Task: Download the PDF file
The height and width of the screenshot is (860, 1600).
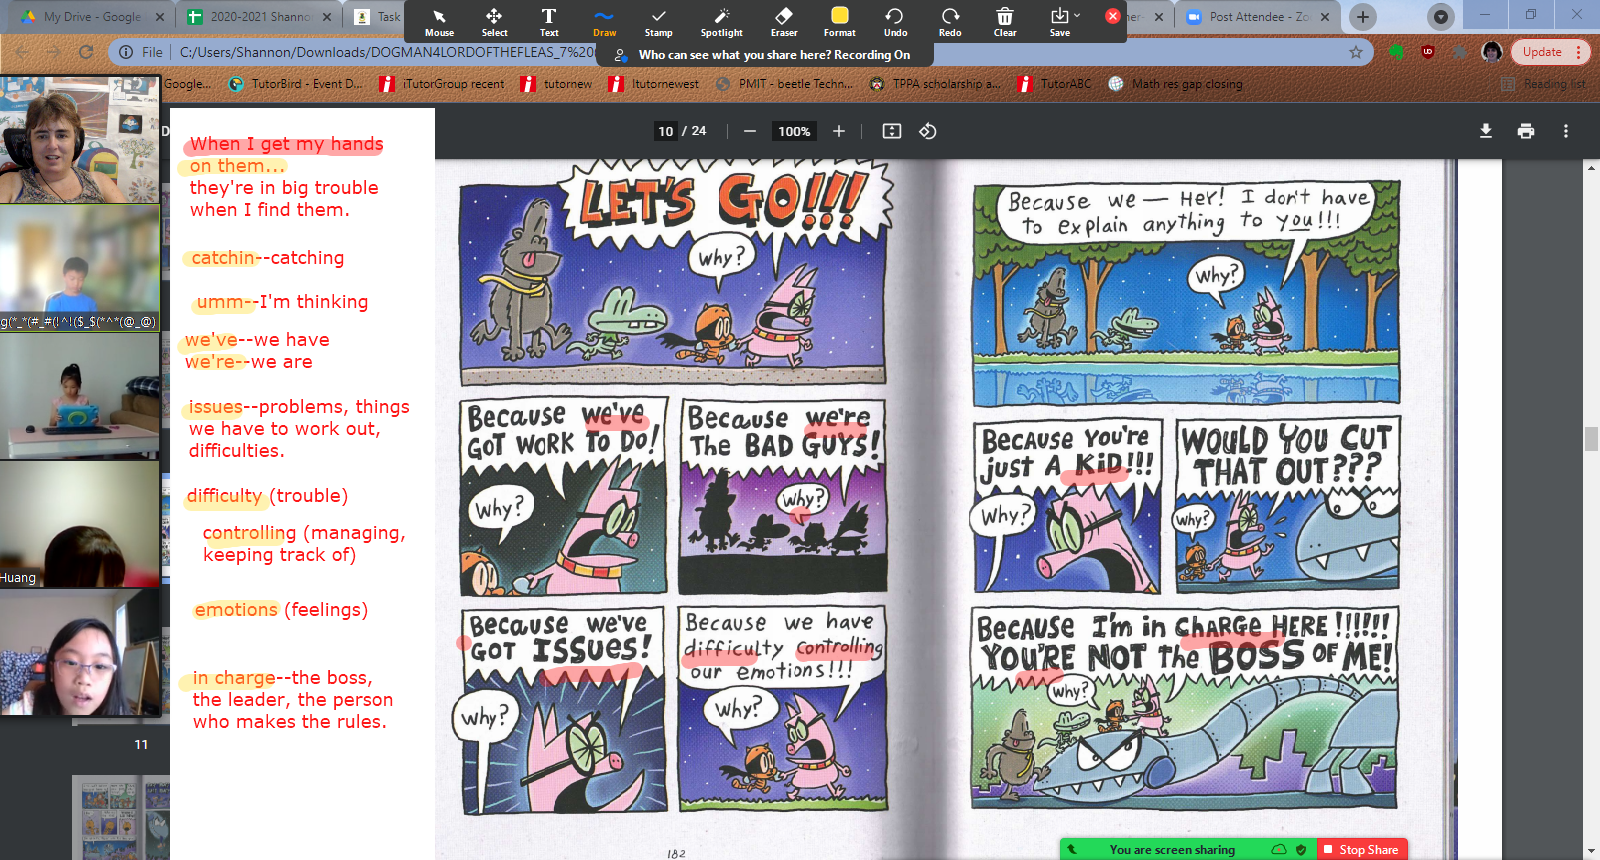Action: pos(1486,131)
